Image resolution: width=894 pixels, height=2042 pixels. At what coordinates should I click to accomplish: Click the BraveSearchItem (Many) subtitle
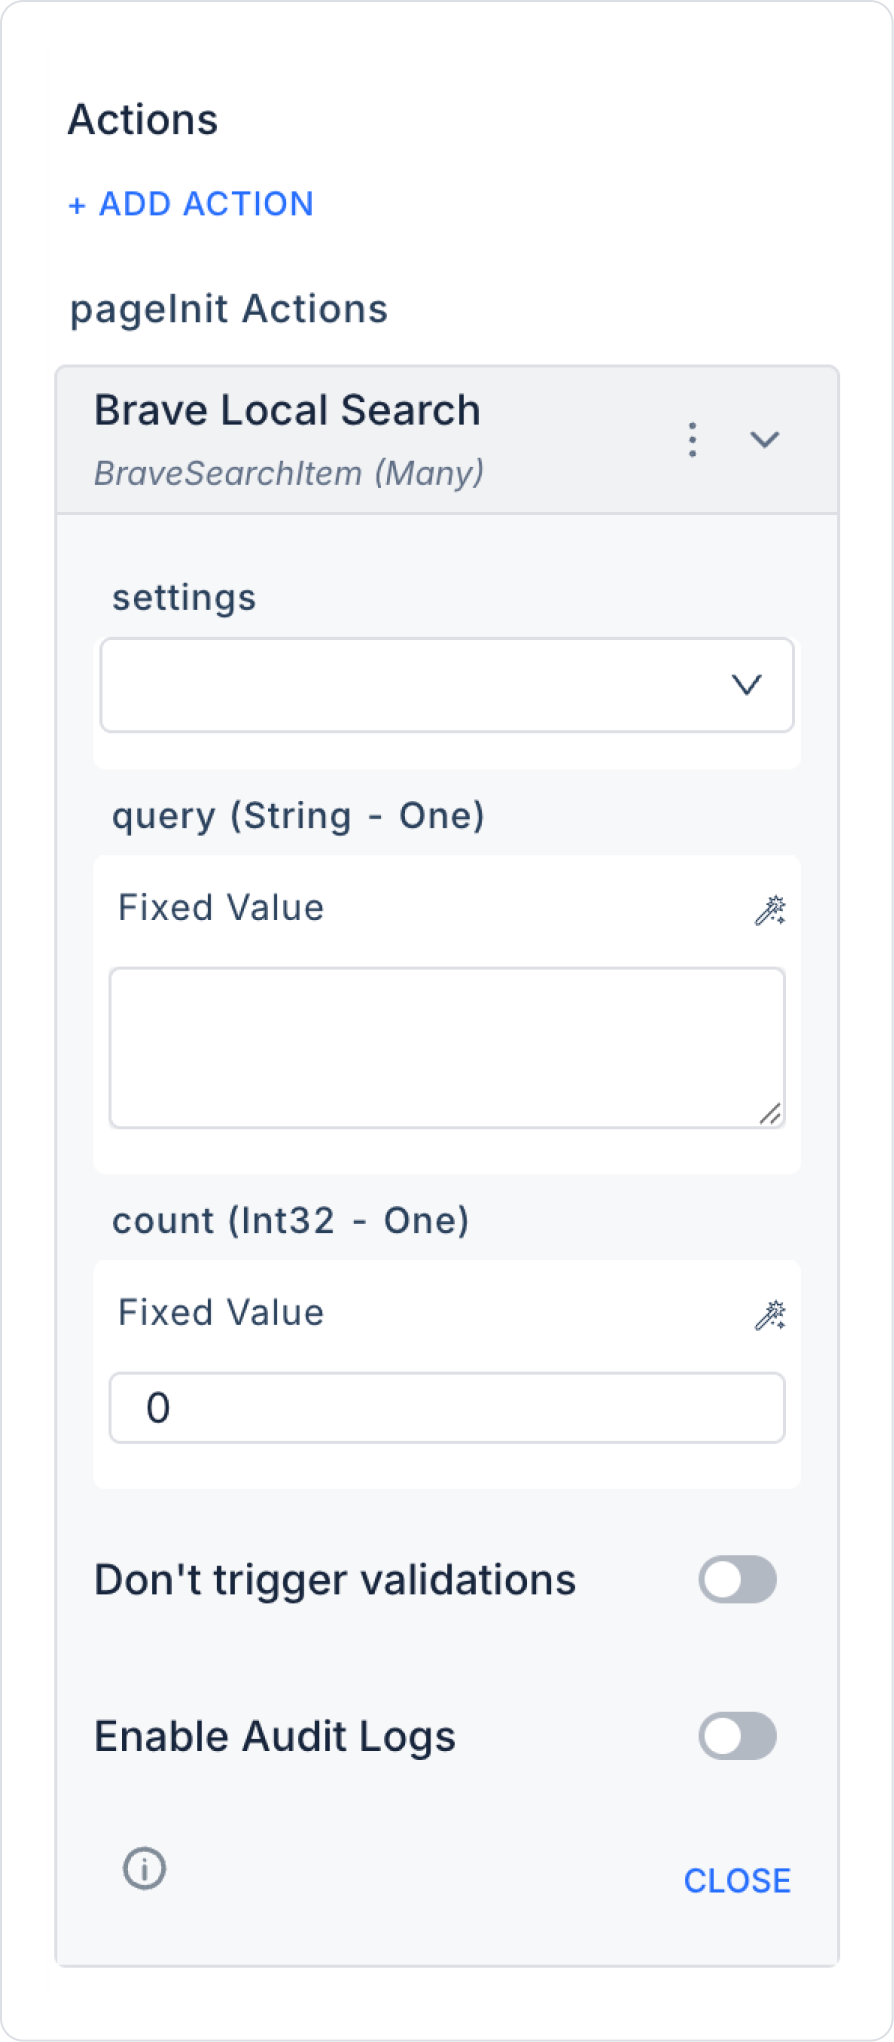click(x=289, y=472)
